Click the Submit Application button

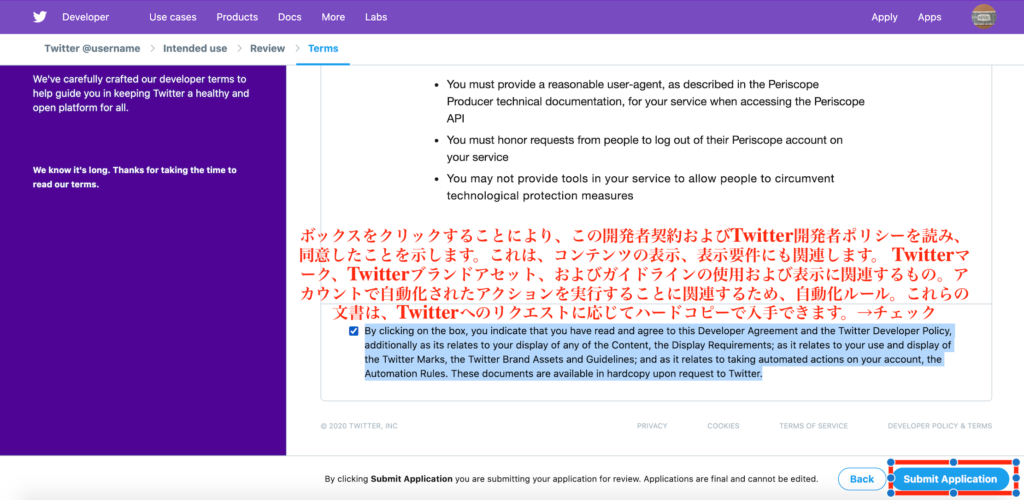coord(950,479)
